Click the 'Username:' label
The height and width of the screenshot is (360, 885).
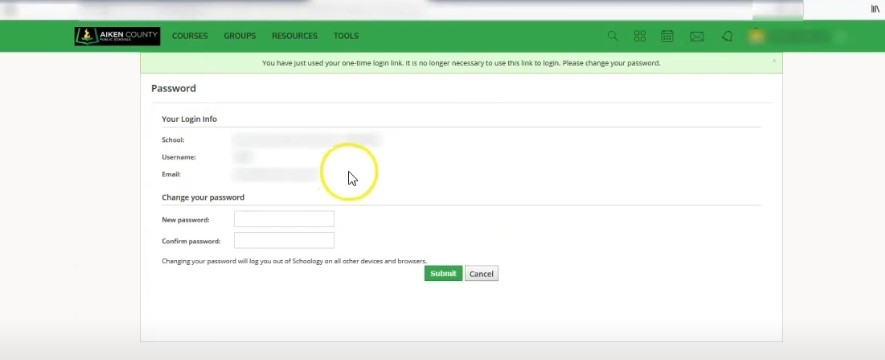pyautogui.click(x=178, y=157)
